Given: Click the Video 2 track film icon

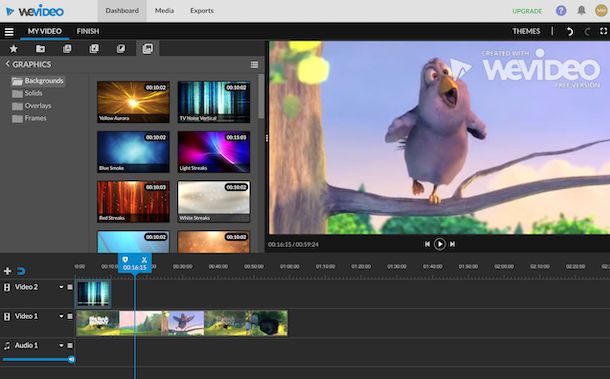Looking at the screenshot, I should click(7, 287).
